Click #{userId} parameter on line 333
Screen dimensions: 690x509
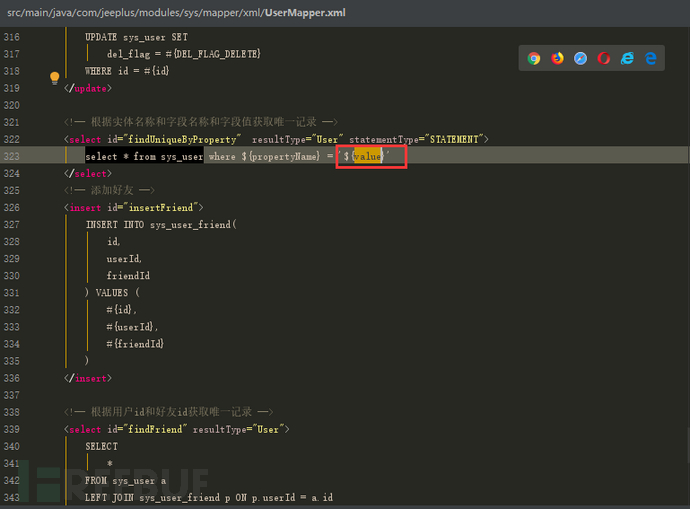click(x=131, y=327)
